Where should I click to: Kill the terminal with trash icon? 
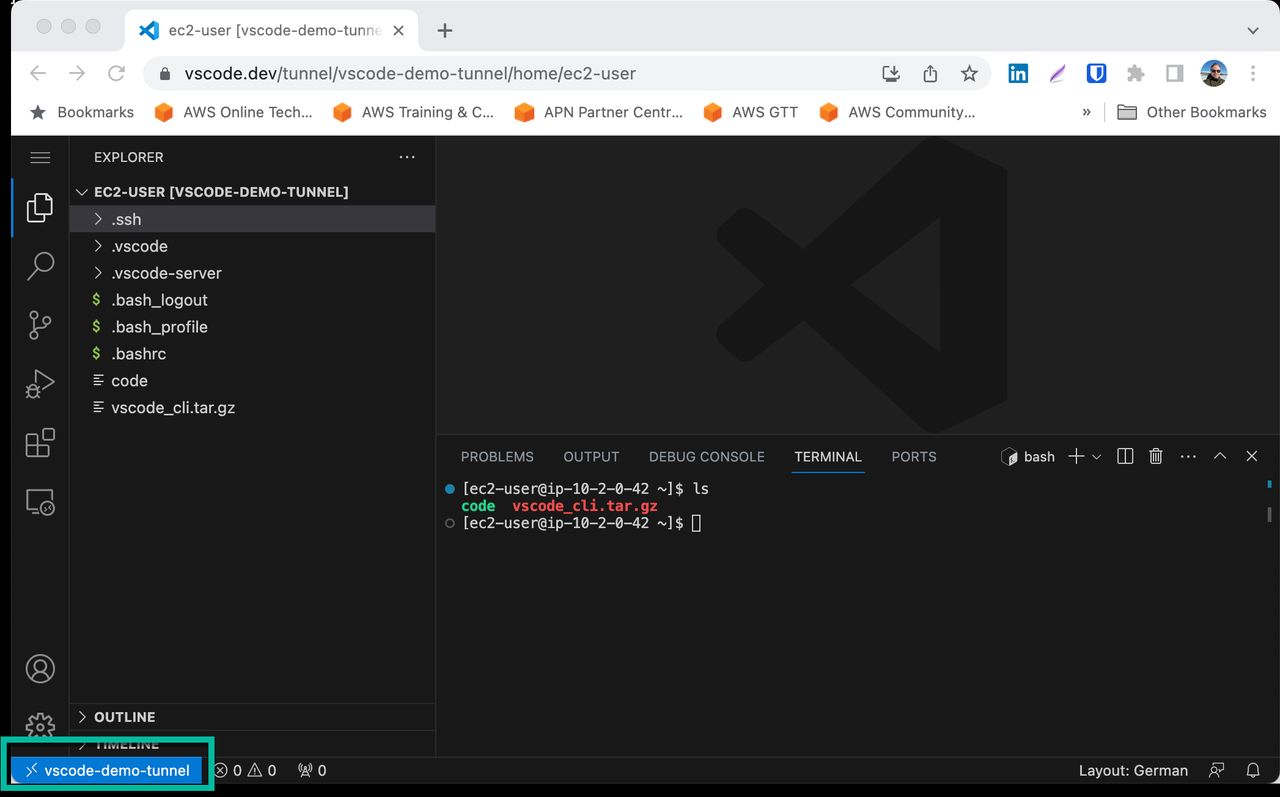(1156, 456)
